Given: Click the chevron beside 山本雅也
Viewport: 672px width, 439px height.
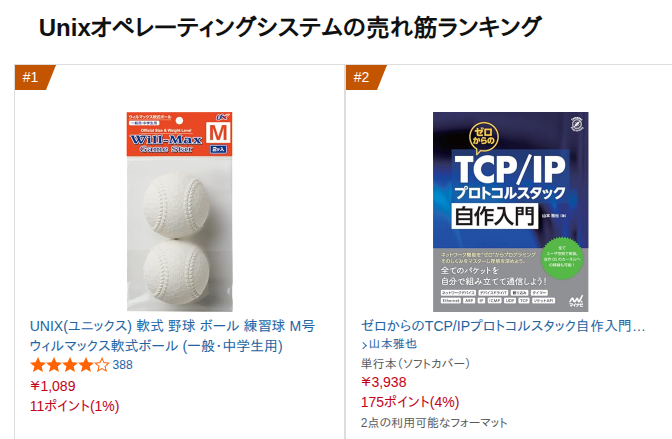Looking at the screenshot, I should [364, 345].
